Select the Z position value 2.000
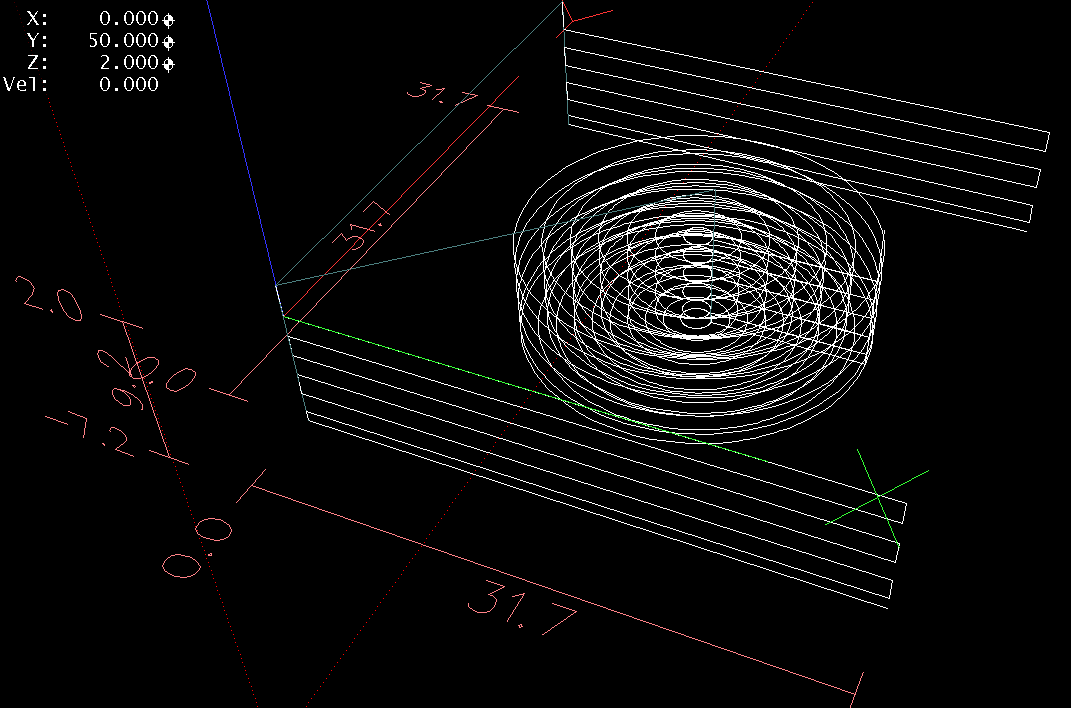 (129, 63)
